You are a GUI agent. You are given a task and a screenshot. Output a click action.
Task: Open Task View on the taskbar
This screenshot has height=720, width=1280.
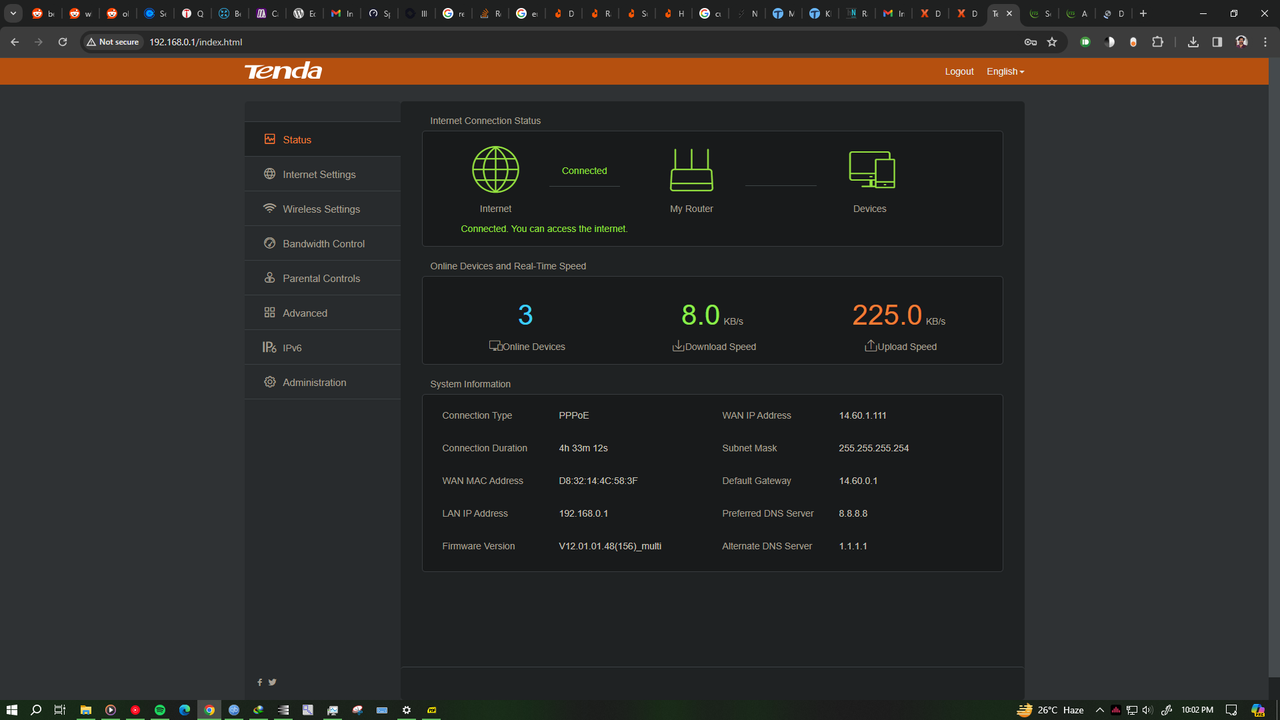click(x=60, y=710)
